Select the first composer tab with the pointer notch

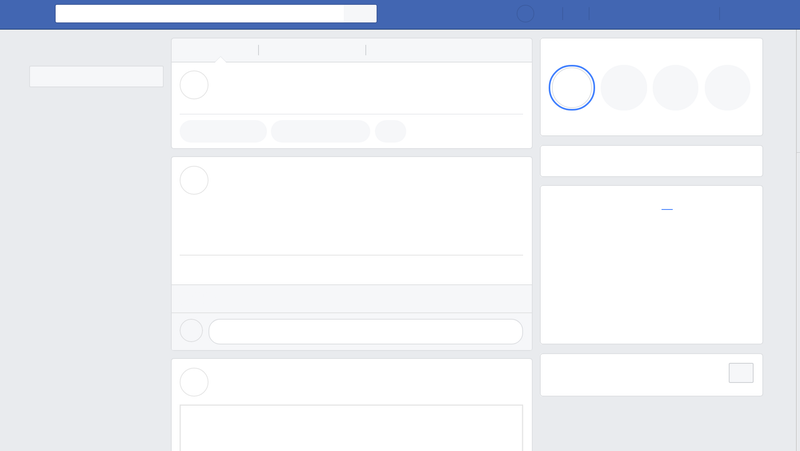(x=215, y=50)
